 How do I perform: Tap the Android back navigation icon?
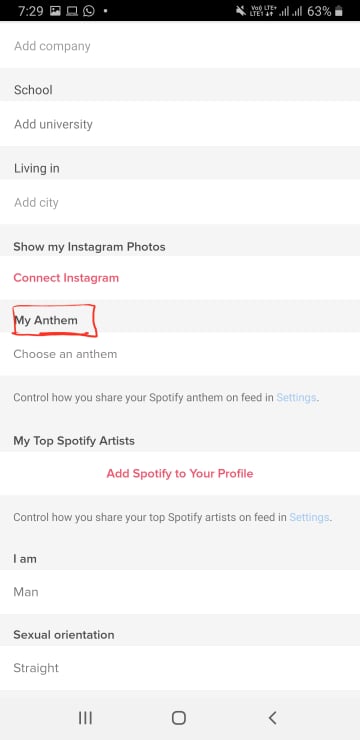(272, 718)
